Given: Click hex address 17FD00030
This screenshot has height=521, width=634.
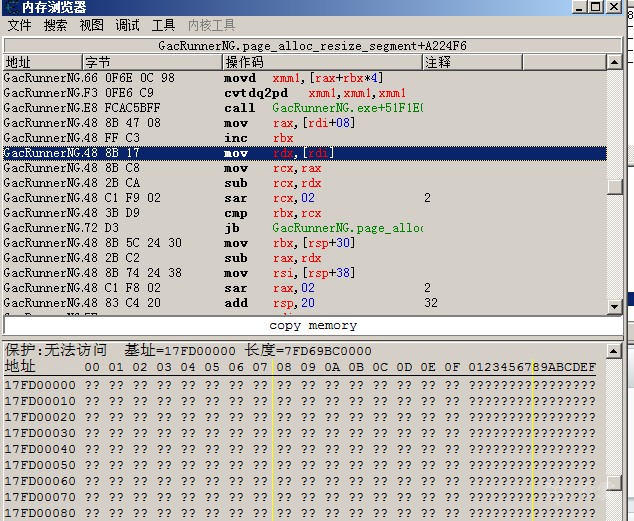Looking at the screenshot, I should 40,433.
